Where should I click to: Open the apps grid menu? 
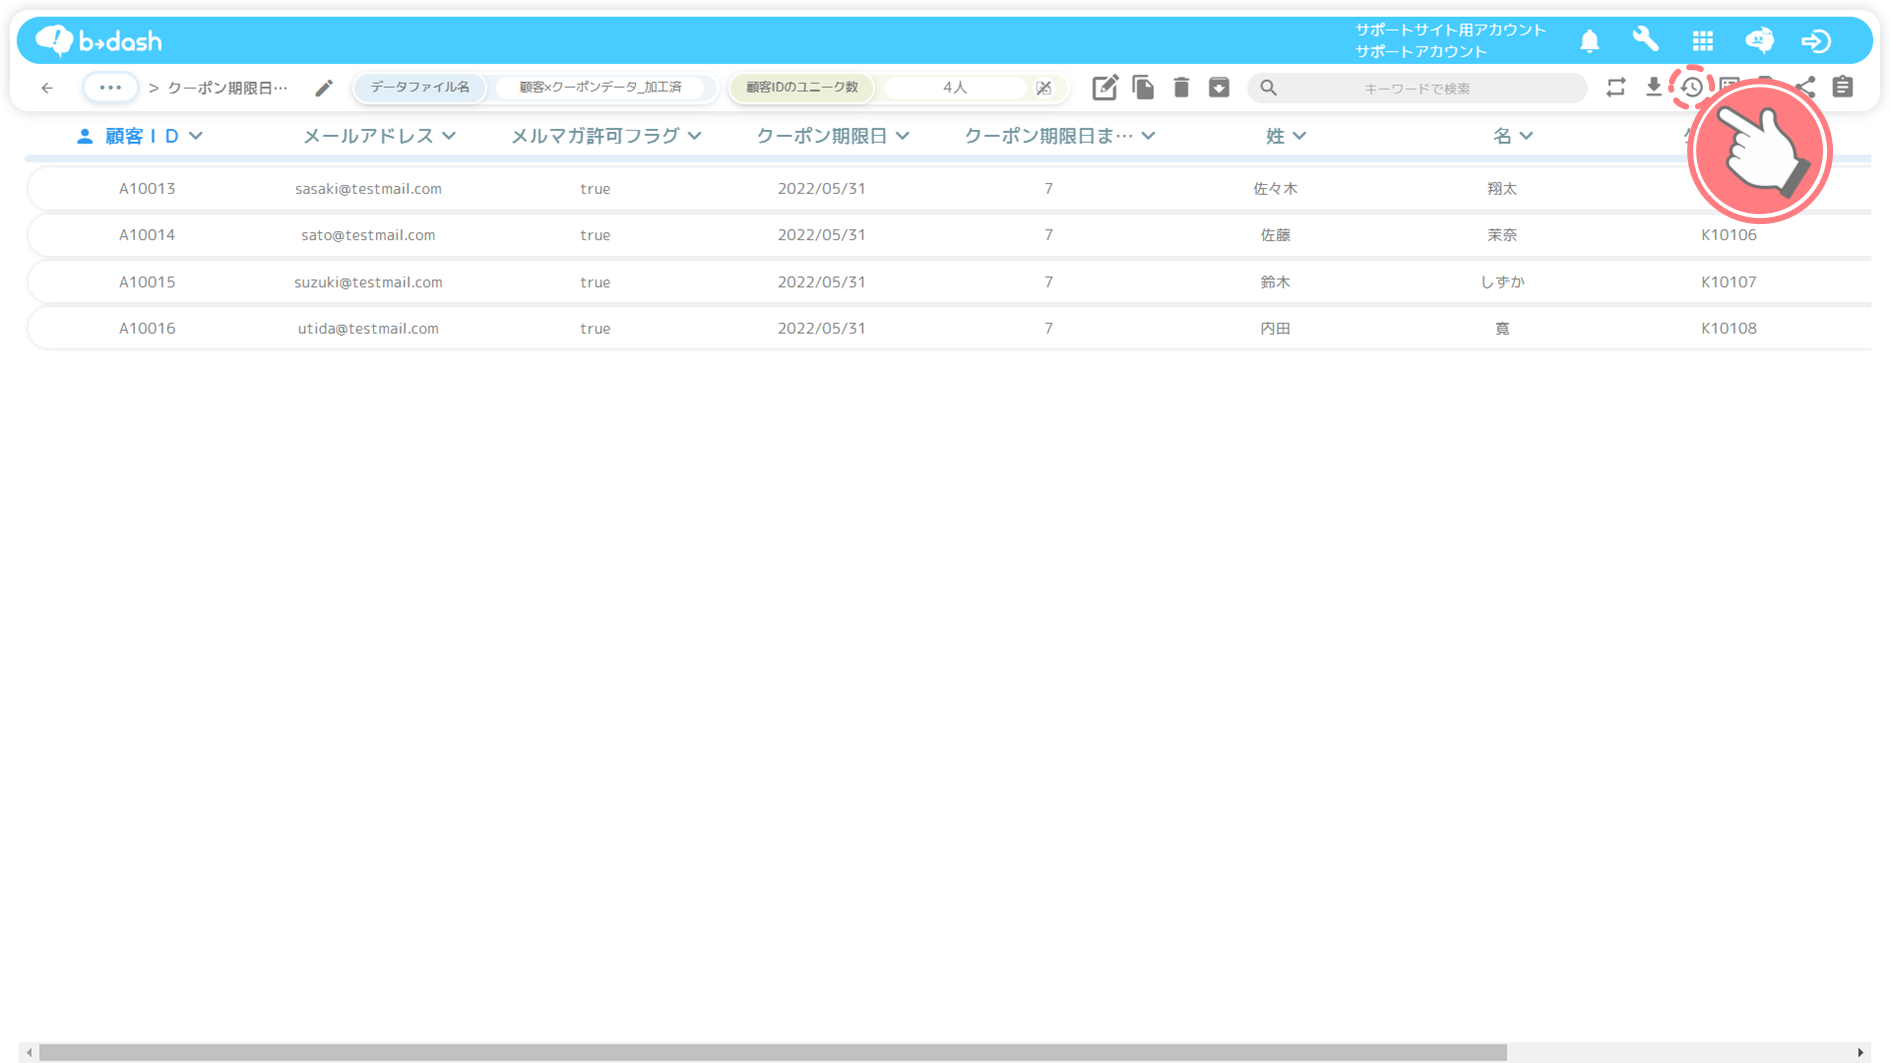tap(1702, 41)
